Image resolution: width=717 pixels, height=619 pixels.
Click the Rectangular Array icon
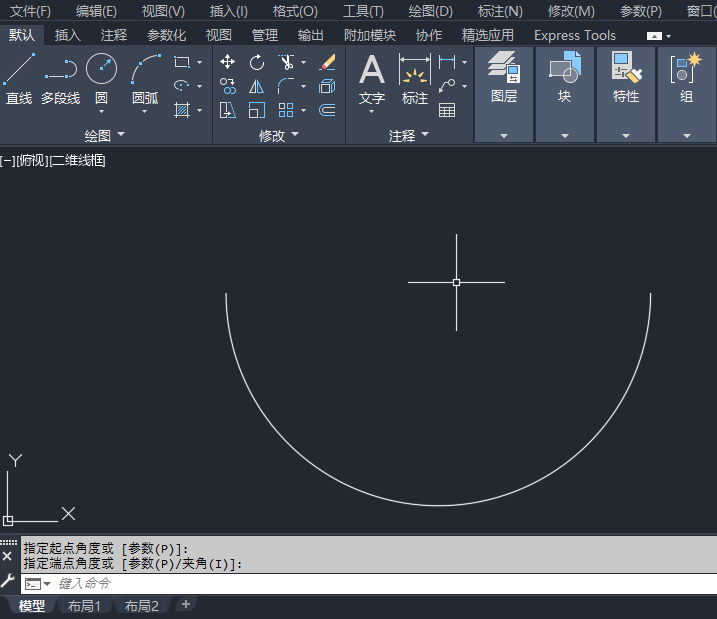286,110
